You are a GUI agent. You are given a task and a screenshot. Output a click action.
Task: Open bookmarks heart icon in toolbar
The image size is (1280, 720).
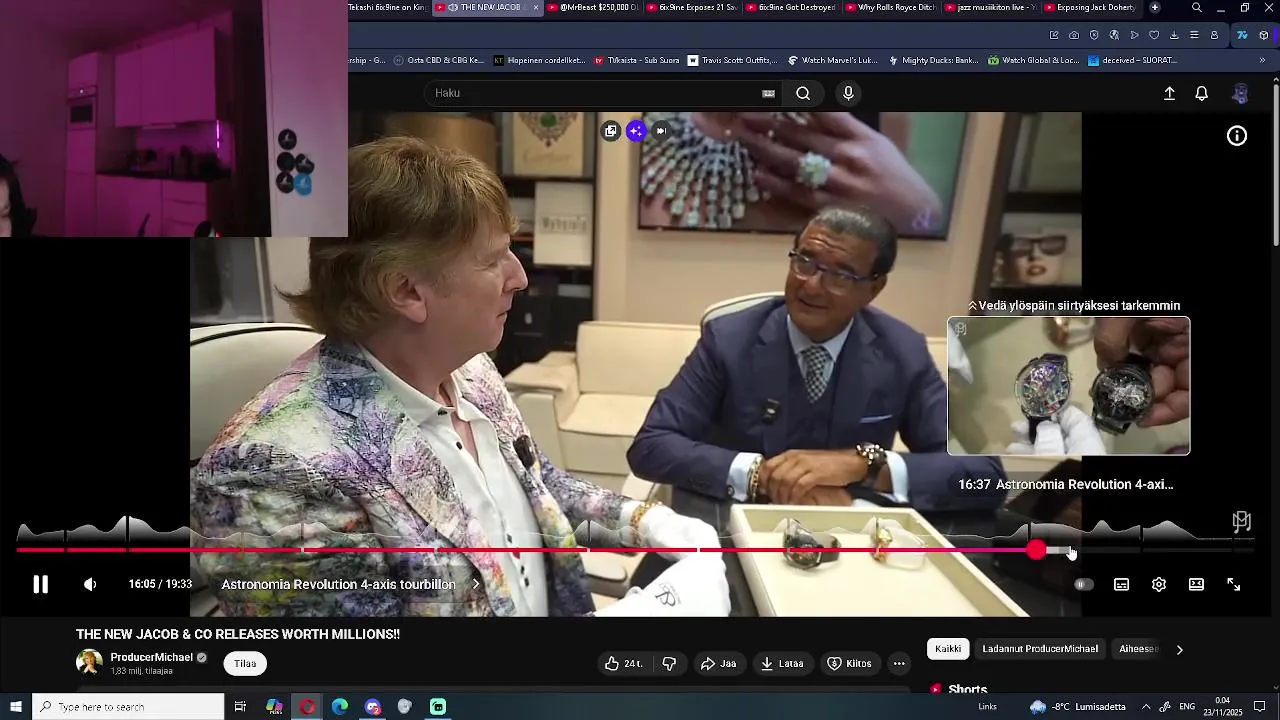pos(1154,35)
